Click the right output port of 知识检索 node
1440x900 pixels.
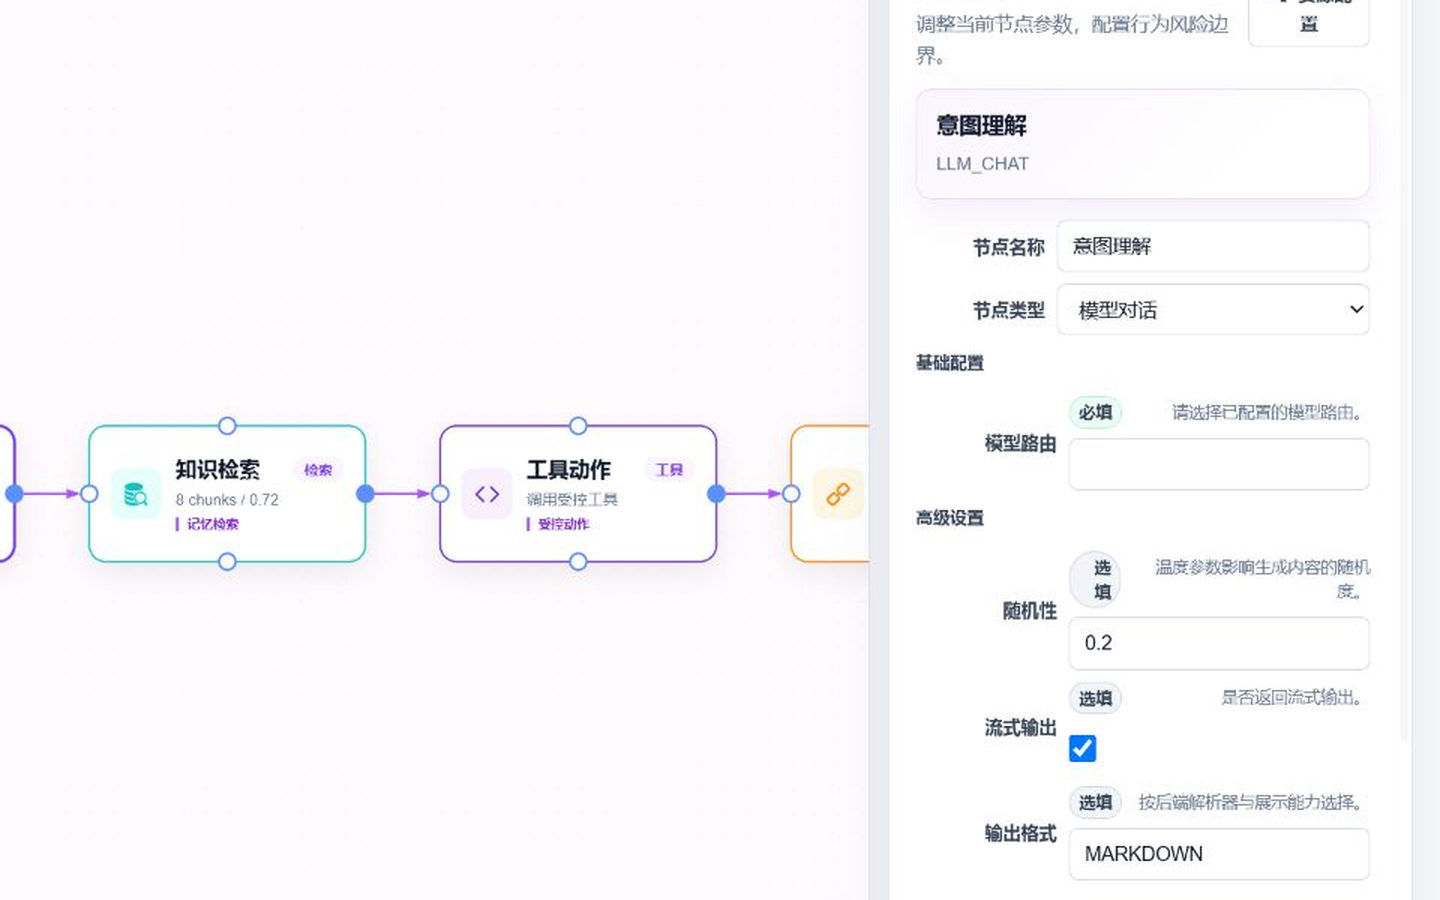(365, 493)
